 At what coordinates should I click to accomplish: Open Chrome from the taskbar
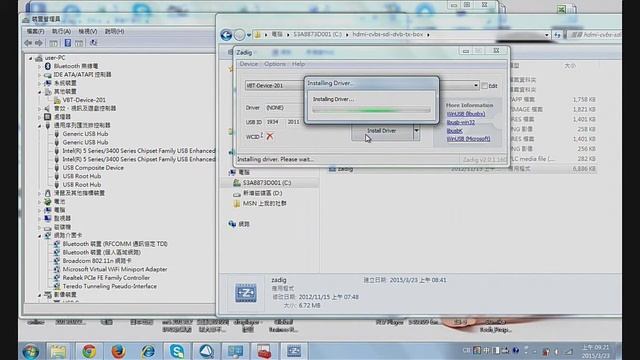tap(89, 351)
